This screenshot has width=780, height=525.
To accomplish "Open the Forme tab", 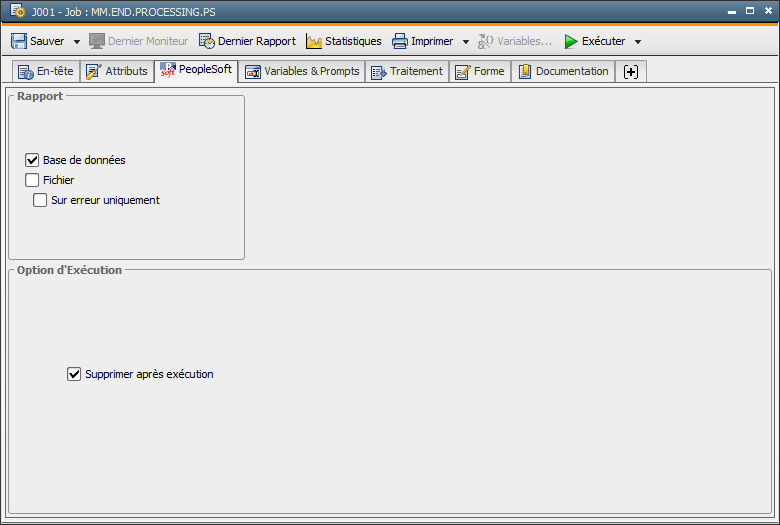I will (x=479, y=71).
